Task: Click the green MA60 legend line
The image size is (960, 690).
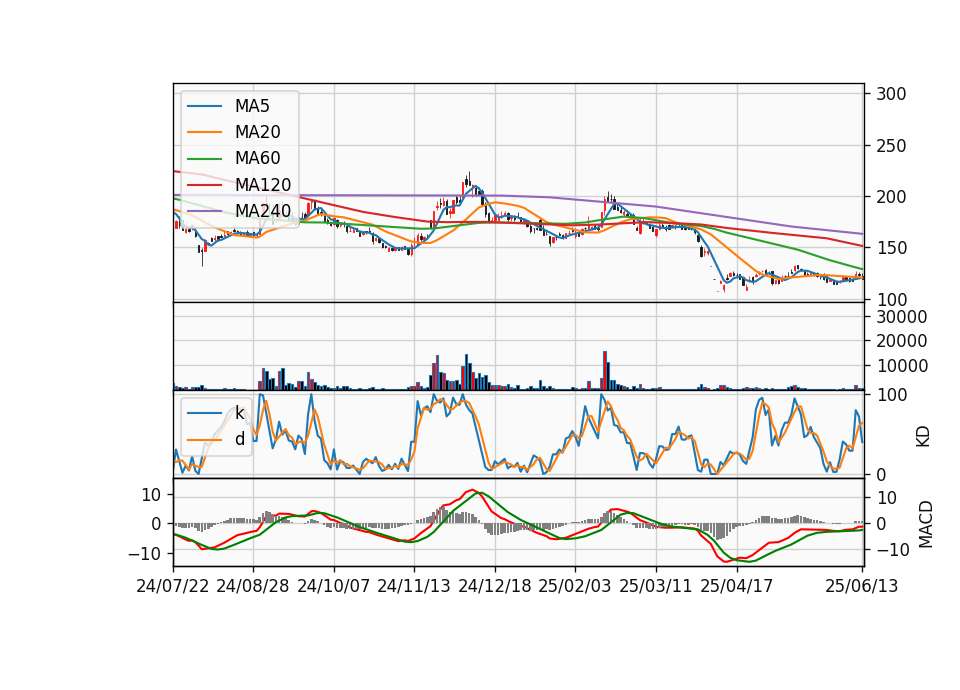Action: coord(204,159)
